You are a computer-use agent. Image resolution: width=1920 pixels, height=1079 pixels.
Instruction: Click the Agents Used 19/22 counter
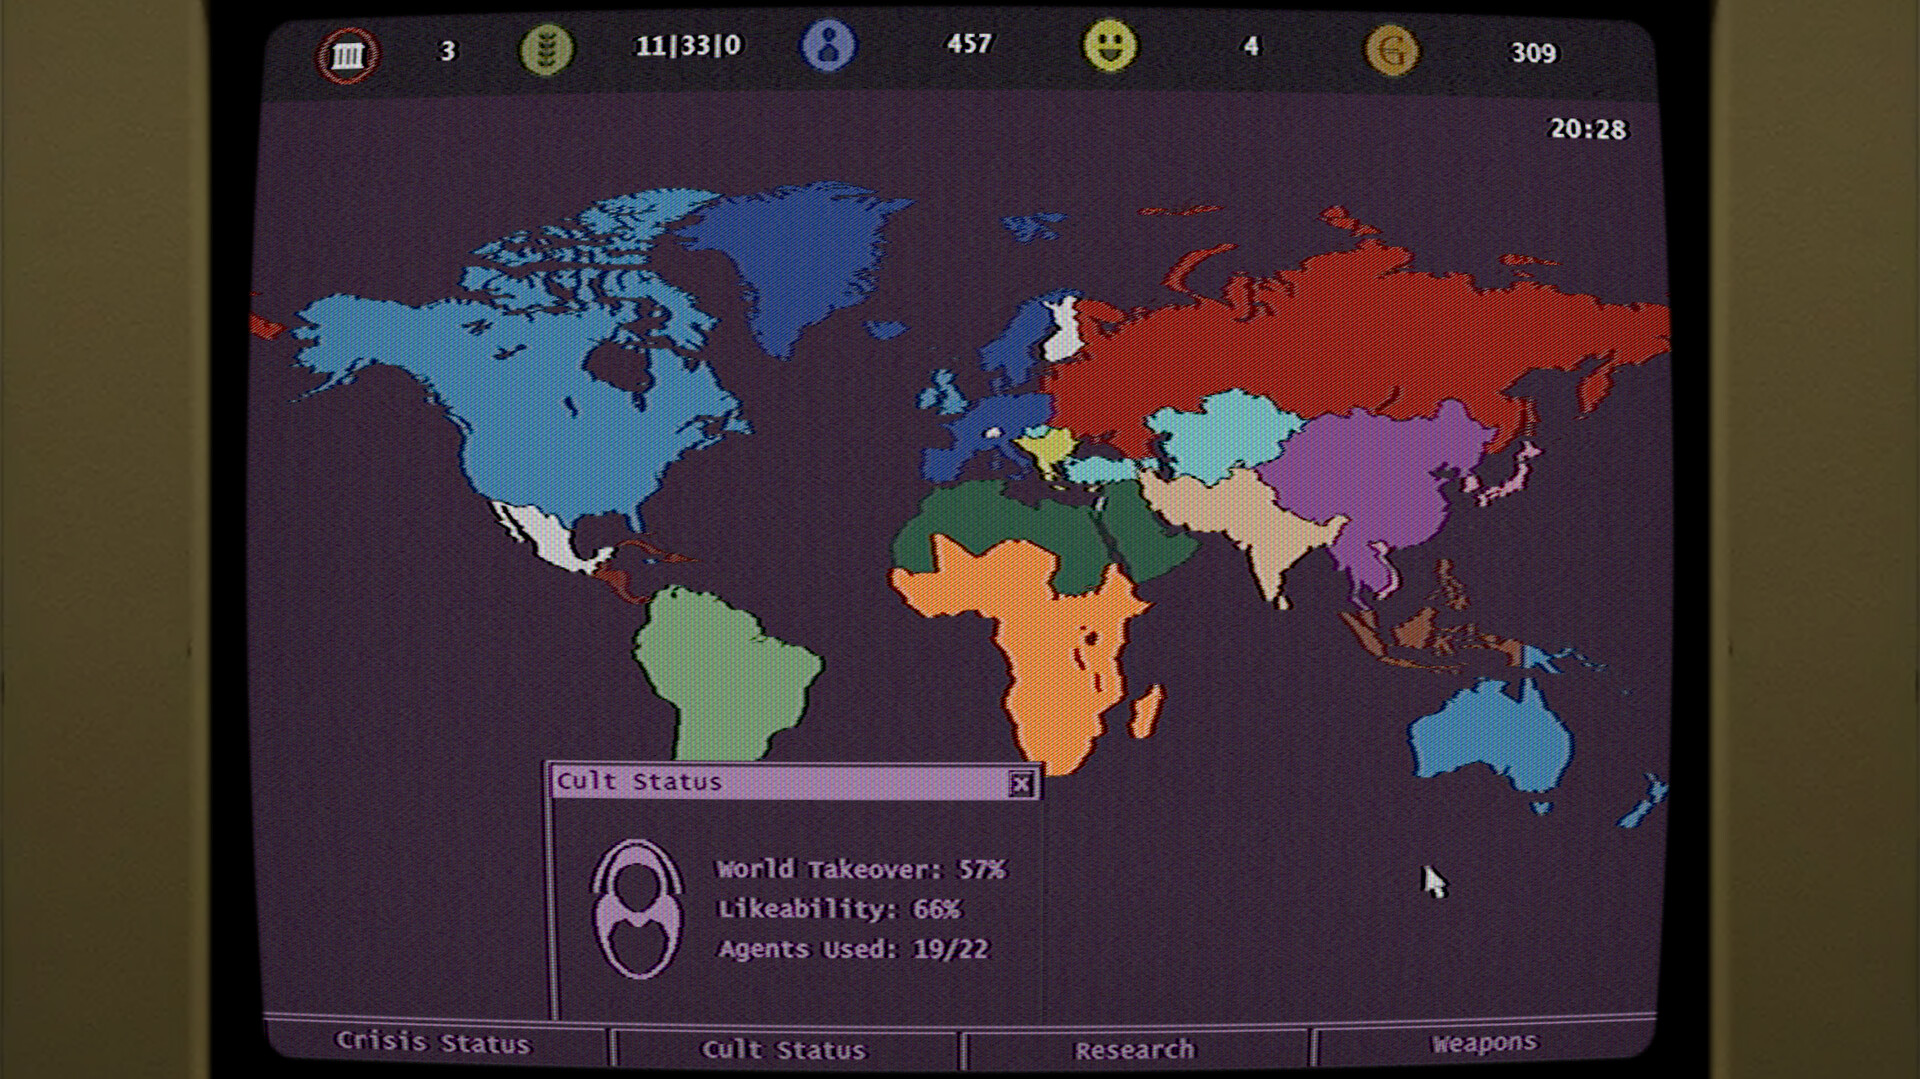click(851, 949)
